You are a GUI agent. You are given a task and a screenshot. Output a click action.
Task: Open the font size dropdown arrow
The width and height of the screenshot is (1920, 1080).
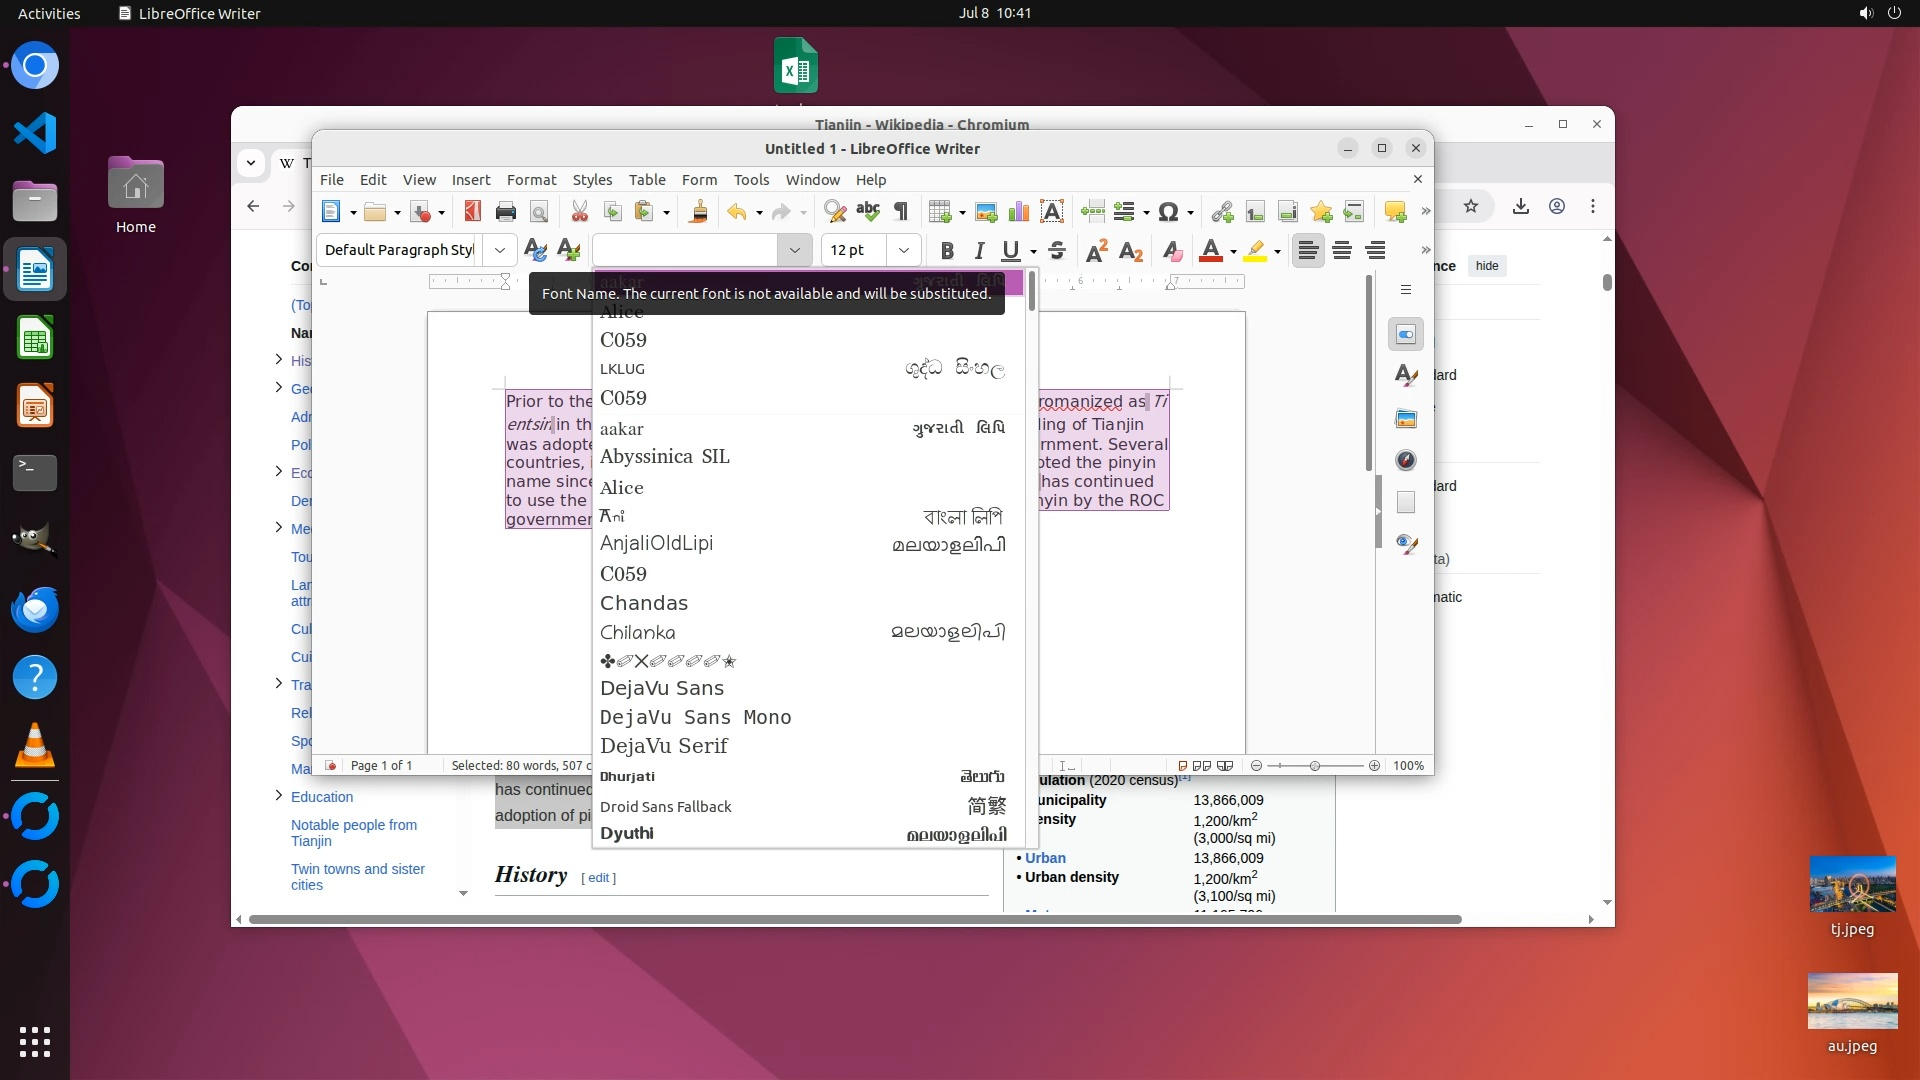pyautogui.click(x=904, y=250)
